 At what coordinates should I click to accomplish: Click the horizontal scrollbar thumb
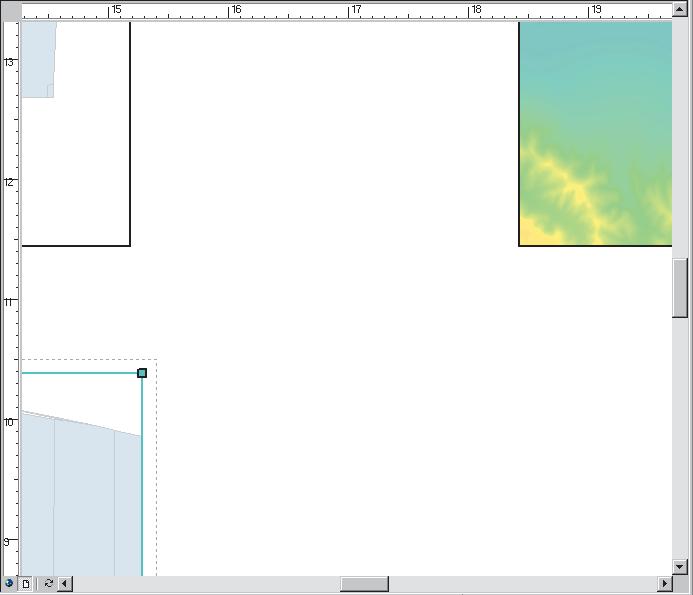(364, 584)
